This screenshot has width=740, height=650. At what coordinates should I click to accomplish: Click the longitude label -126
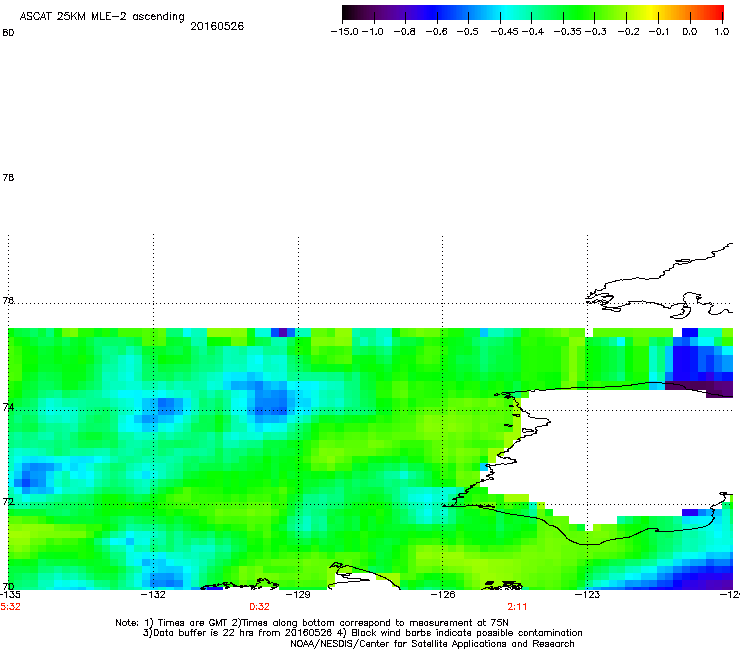click(x=443, y=595)
